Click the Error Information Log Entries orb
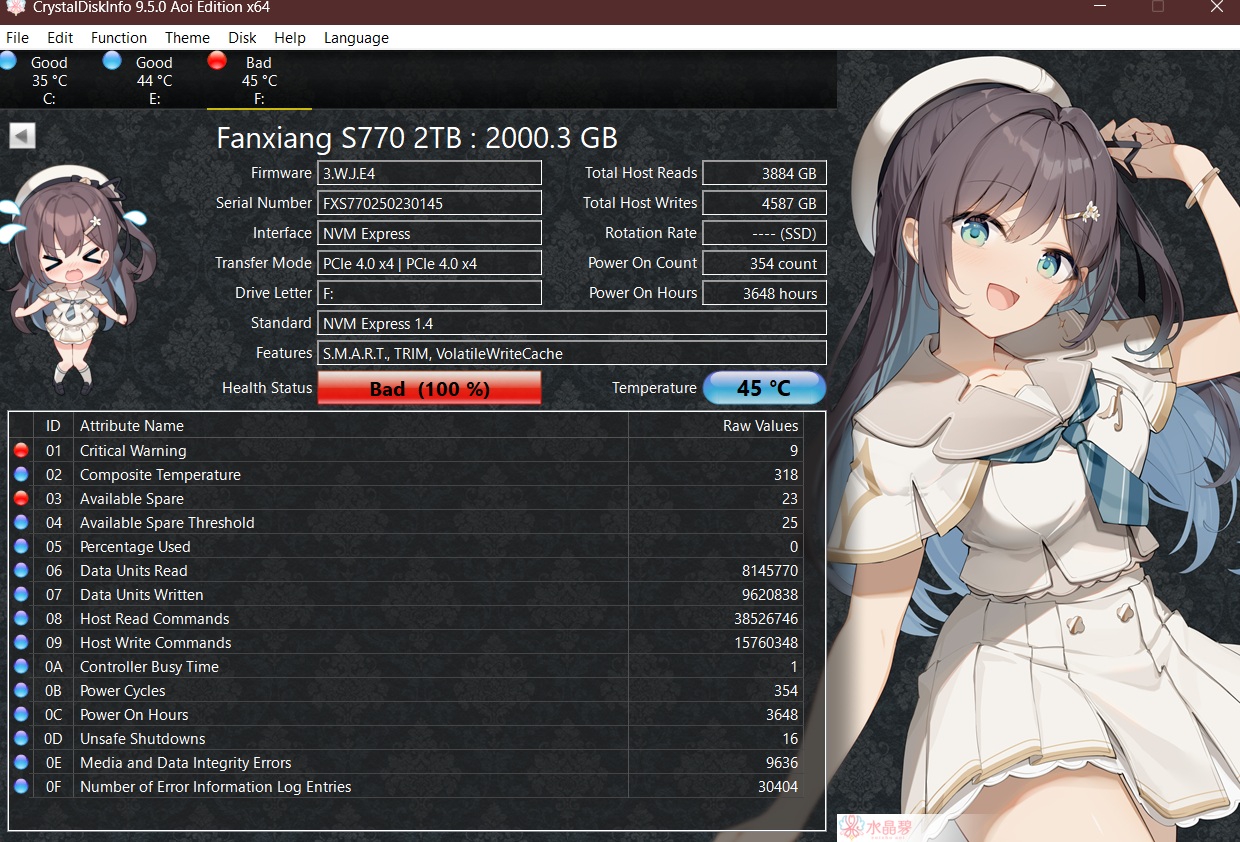 (x=21, y=787)
